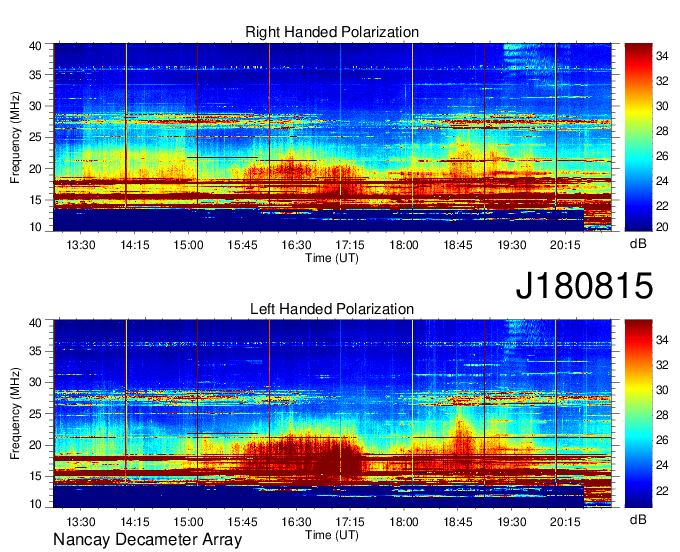
Task: Click the 26 dB value on Left Handed colorbar
Action: (662, 440)
